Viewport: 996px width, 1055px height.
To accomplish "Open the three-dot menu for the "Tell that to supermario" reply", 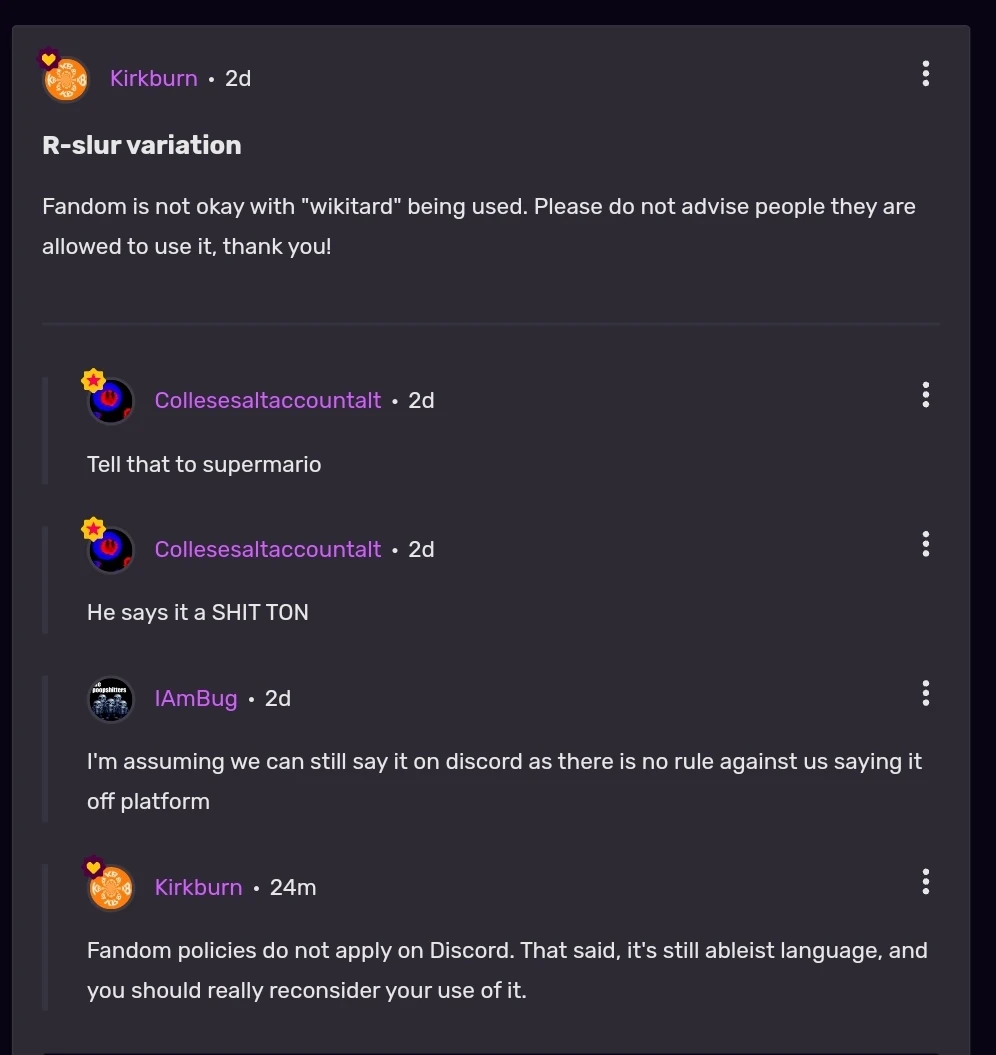I will [926, 395].
